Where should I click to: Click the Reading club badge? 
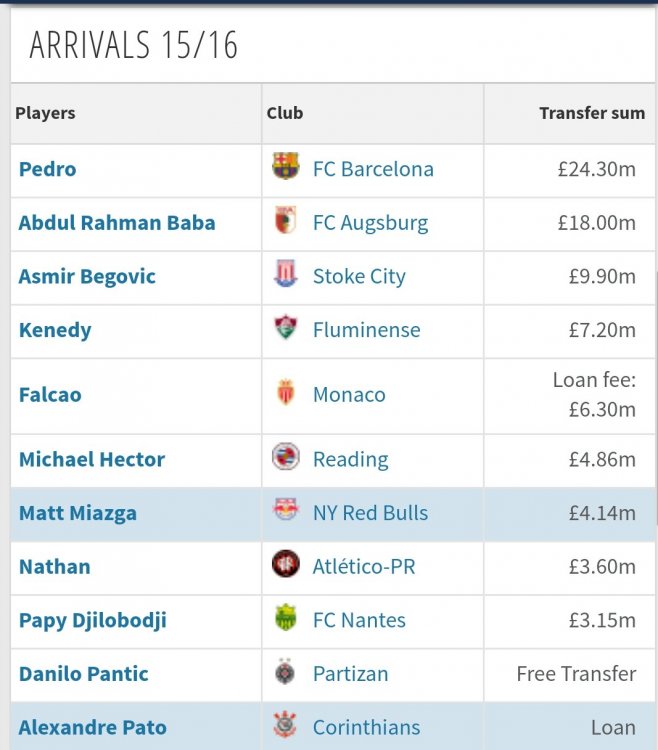[285, 456]
